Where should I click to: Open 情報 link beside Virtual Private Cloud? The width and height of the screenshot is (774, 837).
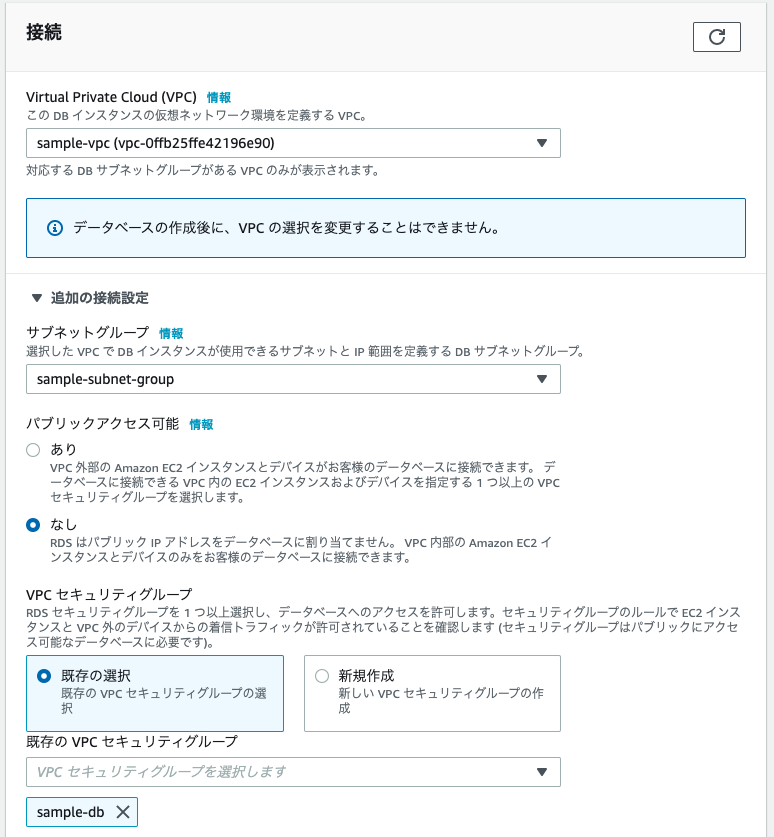[x=218, y=98]
